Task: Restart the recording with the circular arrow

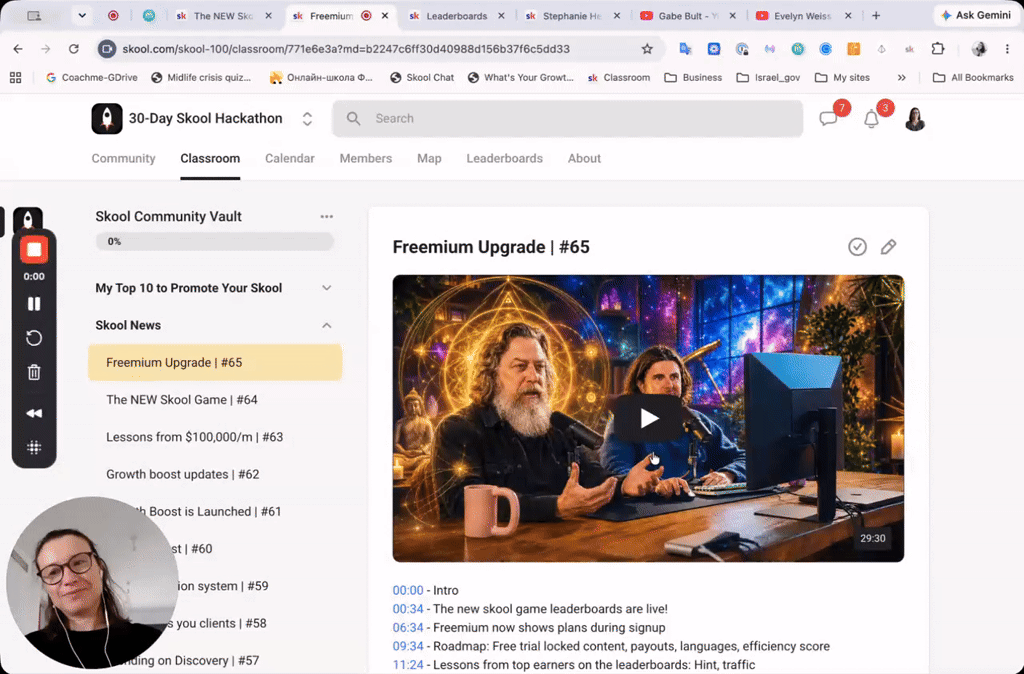Action: coord(34,338)
